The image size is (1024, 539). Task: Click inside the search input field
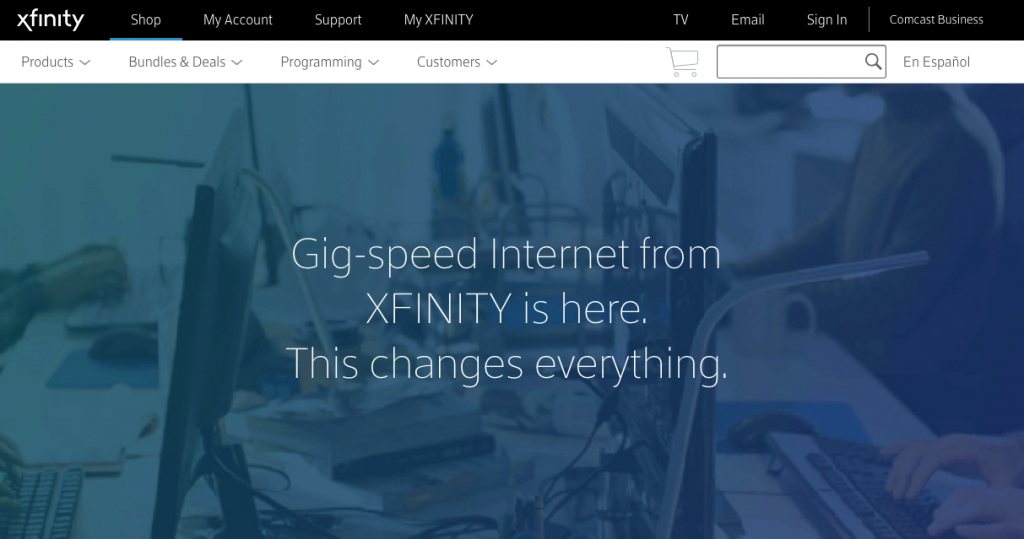tap(790, 61)
